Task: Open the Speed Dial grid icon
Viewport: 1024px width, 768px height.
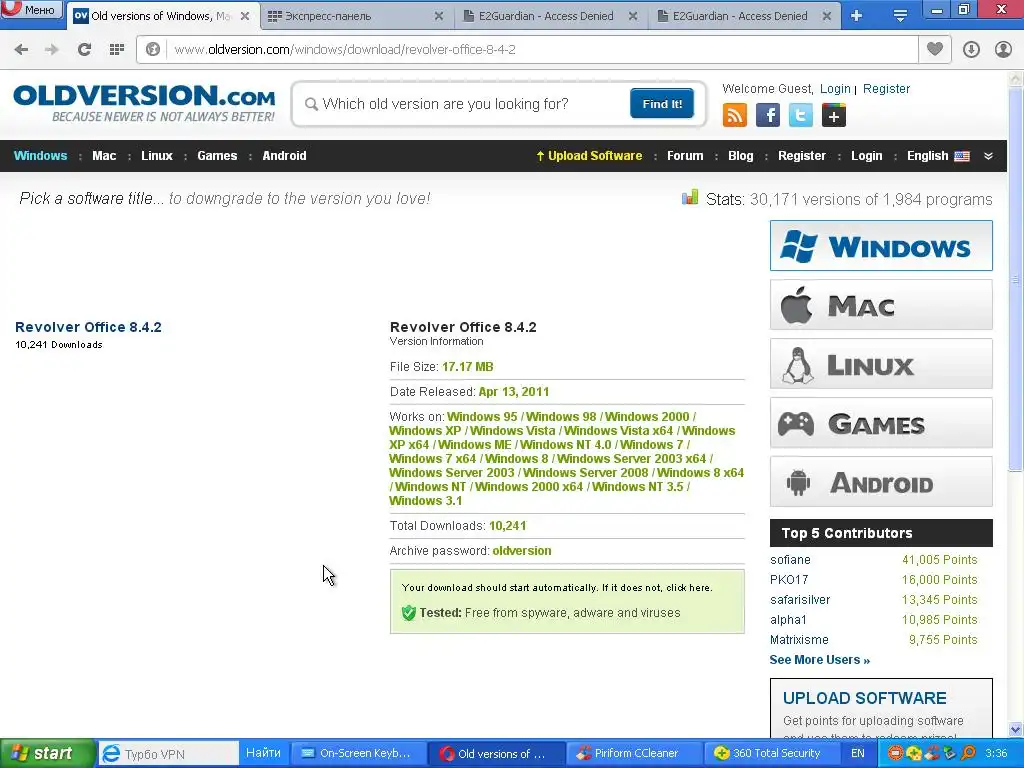Action: click(117, 49)
